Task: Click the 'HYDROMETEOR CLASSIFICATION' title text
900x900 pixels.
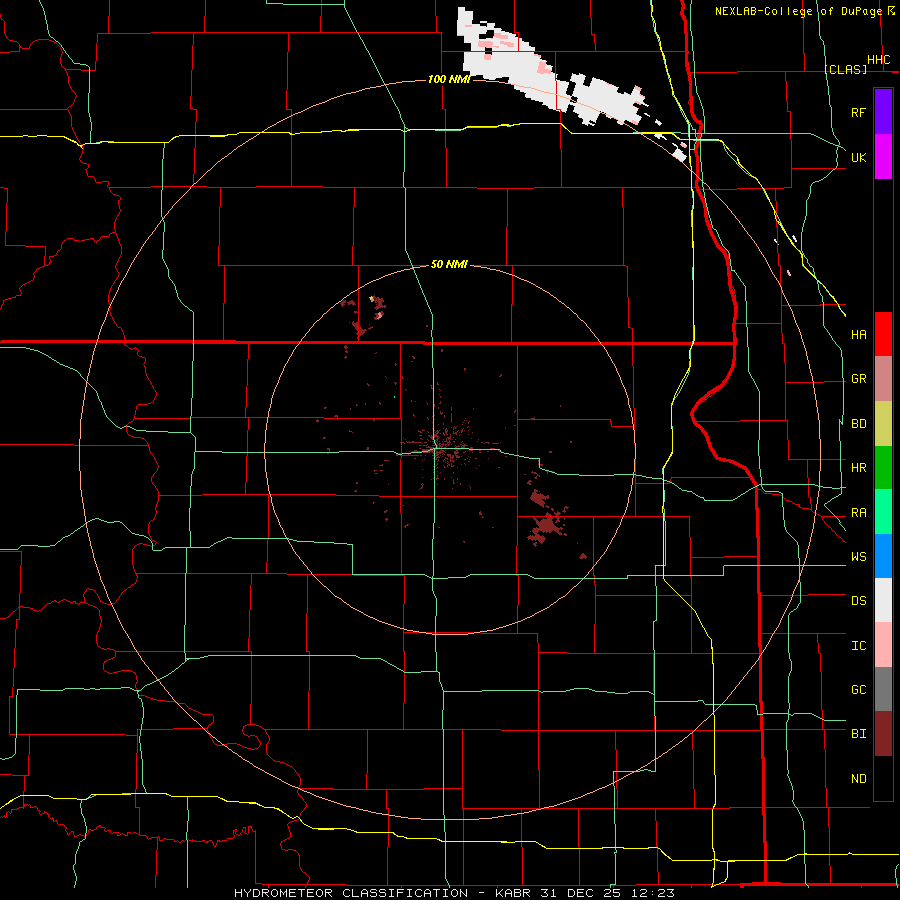Action: point(351,893)
